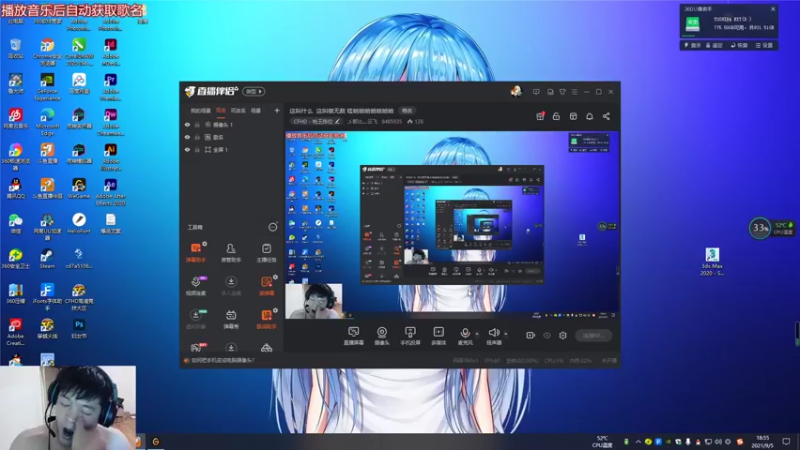Click the filter funnel icon in title bar

[x=562, y=92]
